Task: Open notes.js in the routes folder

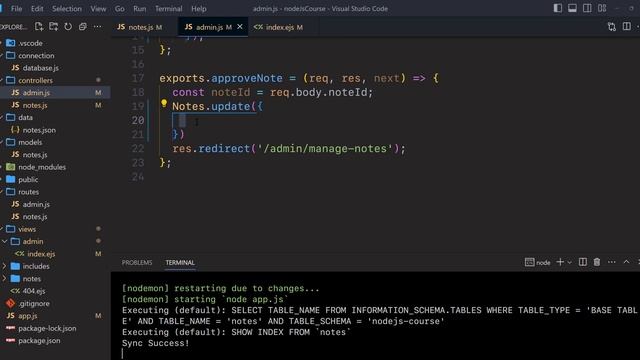Action: [35, 217]
